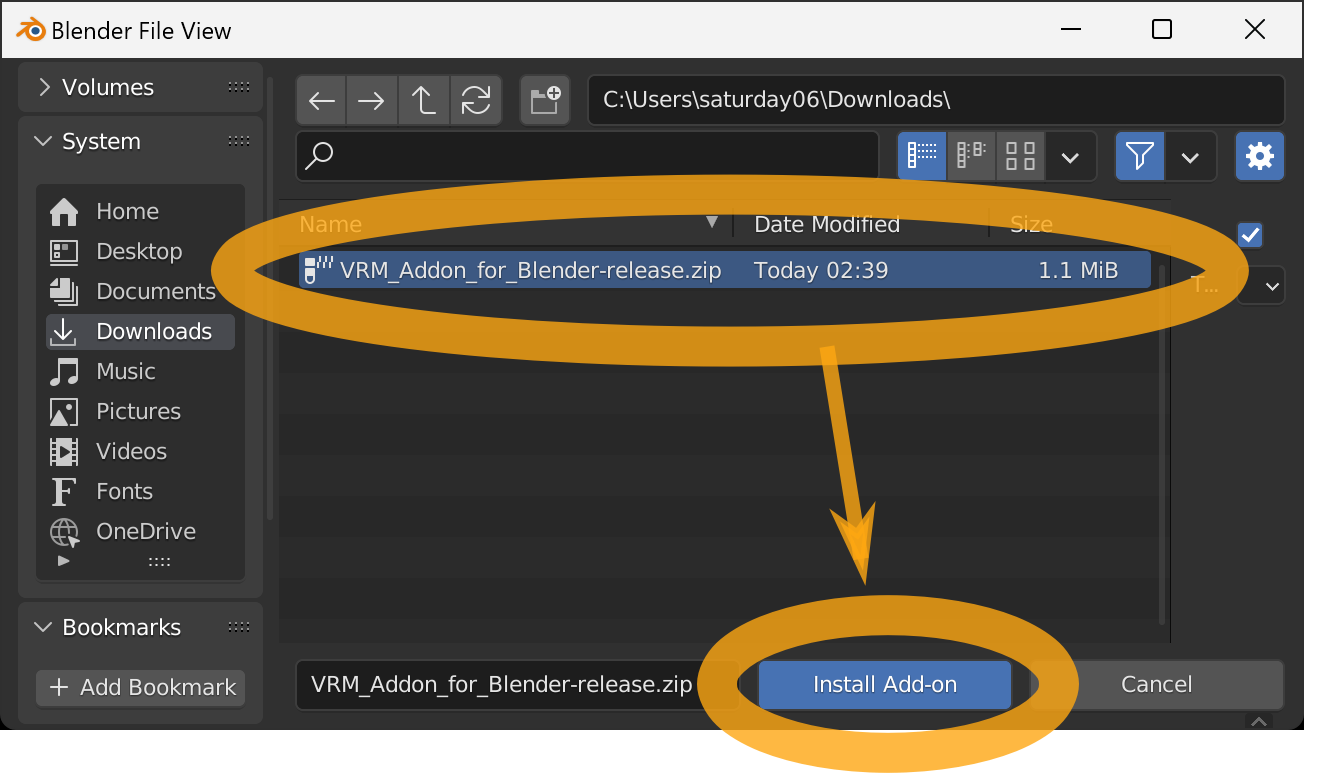This screenshot has height=780, width=1320.
Task: Uncheck the checkbox in options panel
Action: click(x=1250, y=235)
